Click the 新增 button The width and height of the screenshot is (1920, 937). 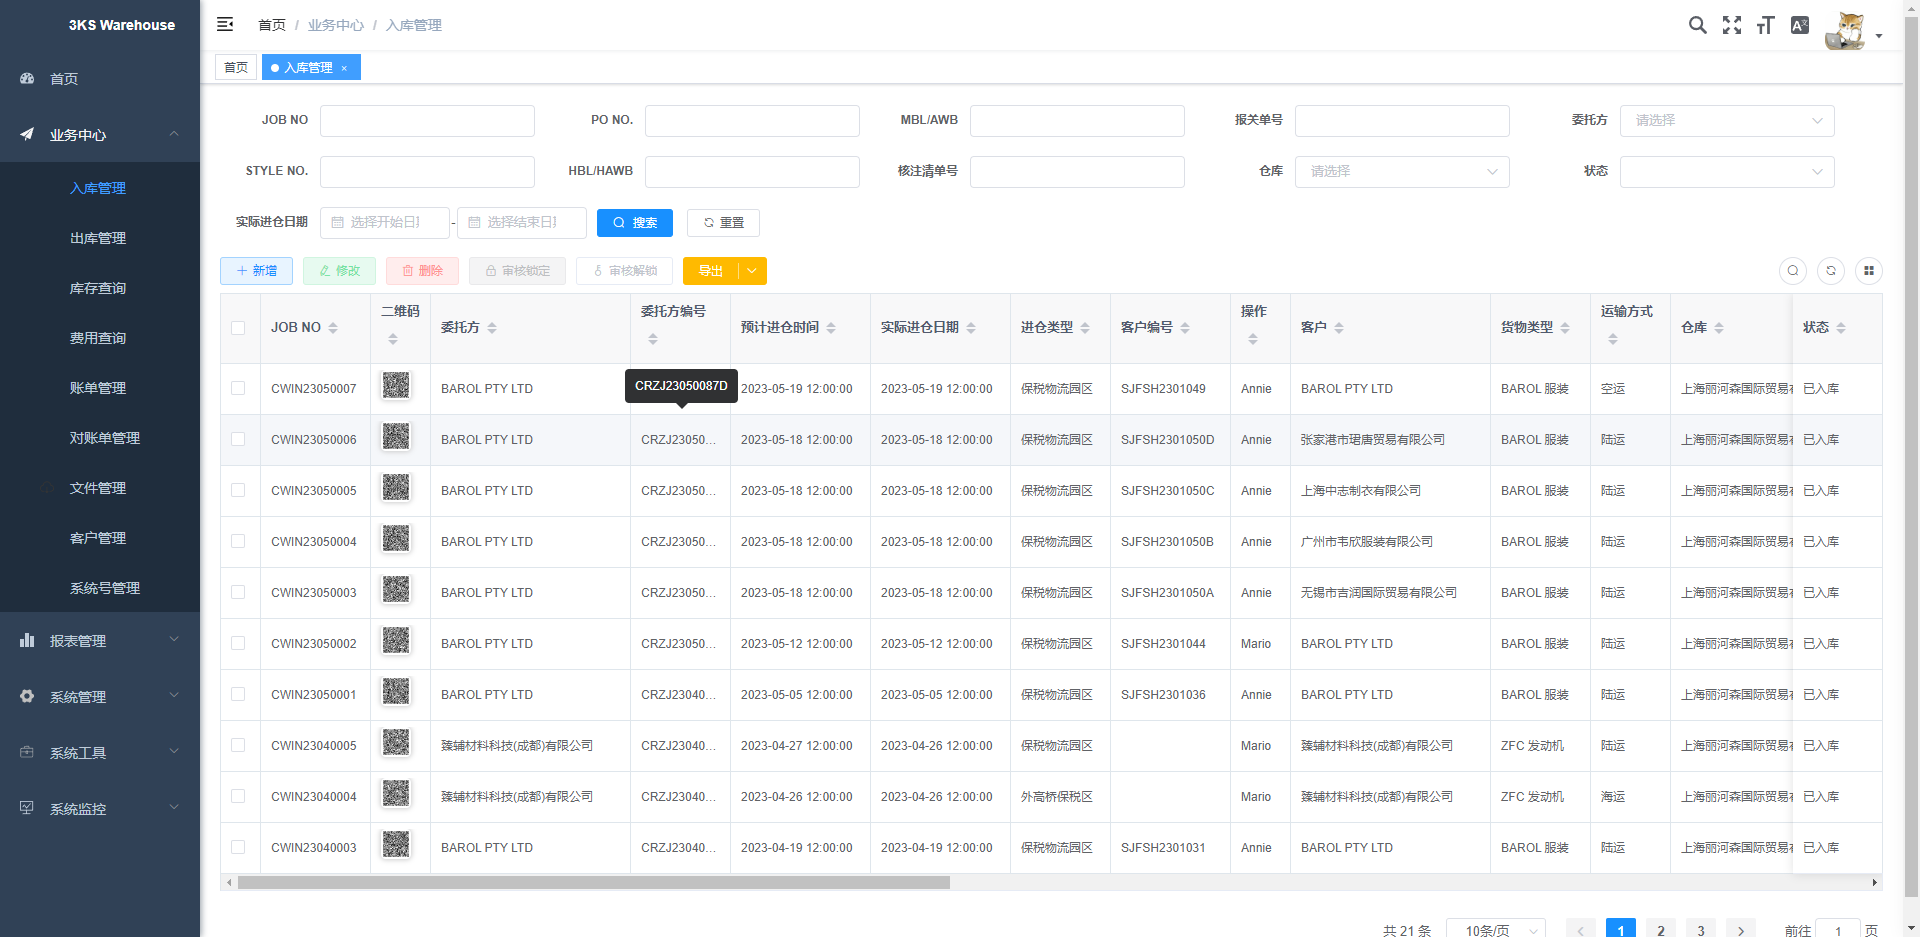tap(256, 271)
